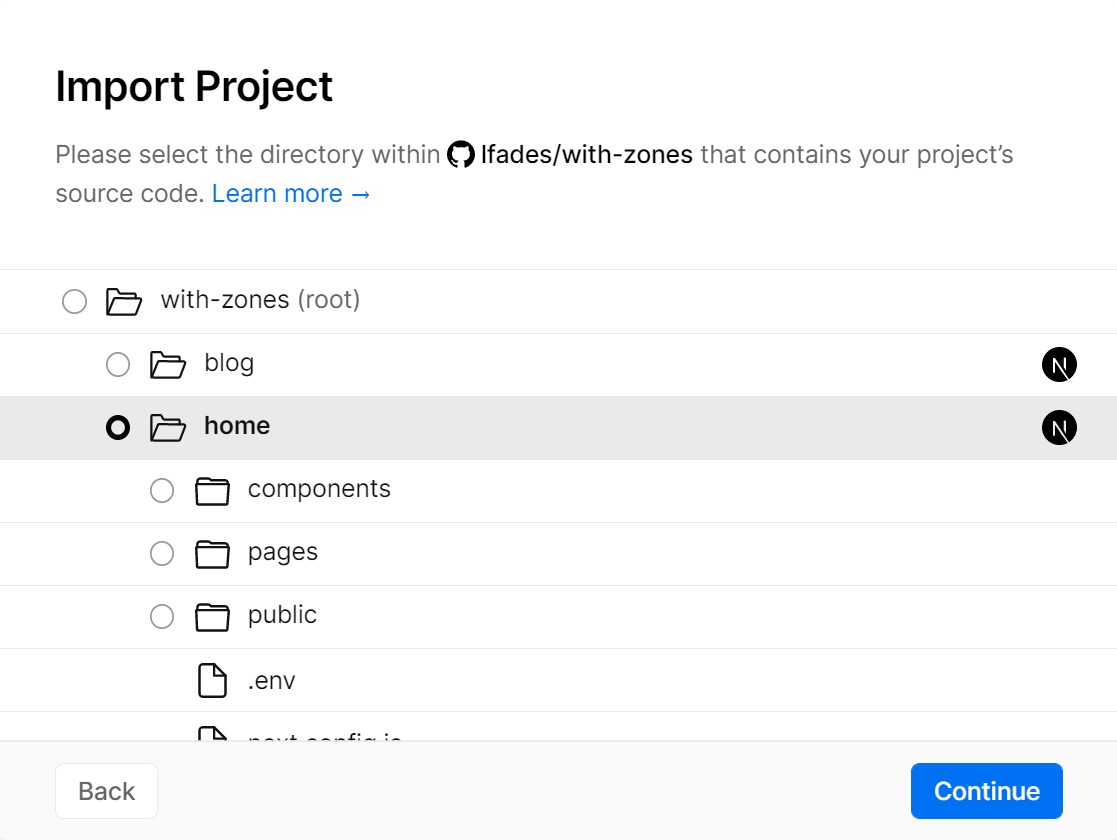Screen dimensions: 1117x840
Task: Click the GitHub logo icon
Action: click(461, 155)
